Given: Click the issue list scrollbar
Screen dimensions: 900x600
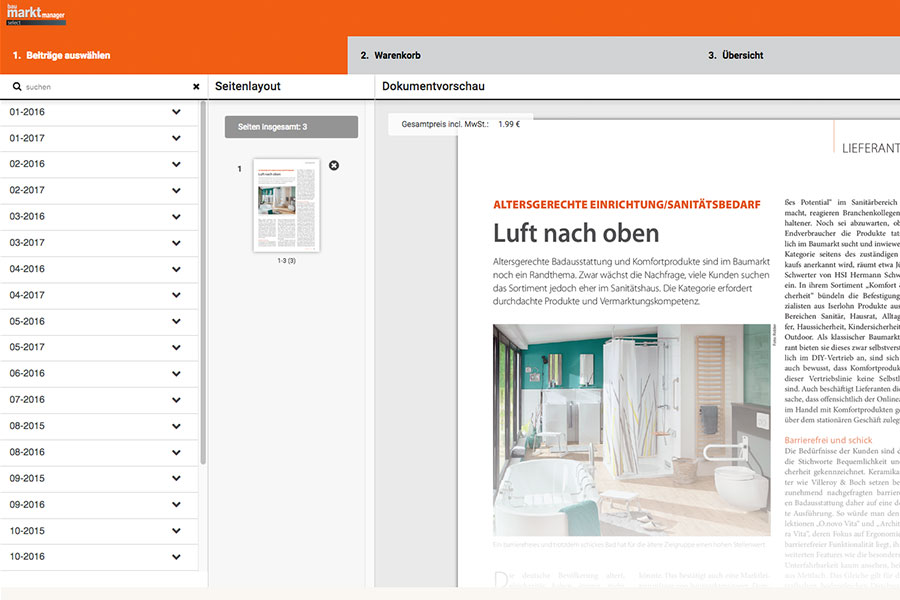Looking at the screenshot, I should pyautogui.click(x=203, y=282).
